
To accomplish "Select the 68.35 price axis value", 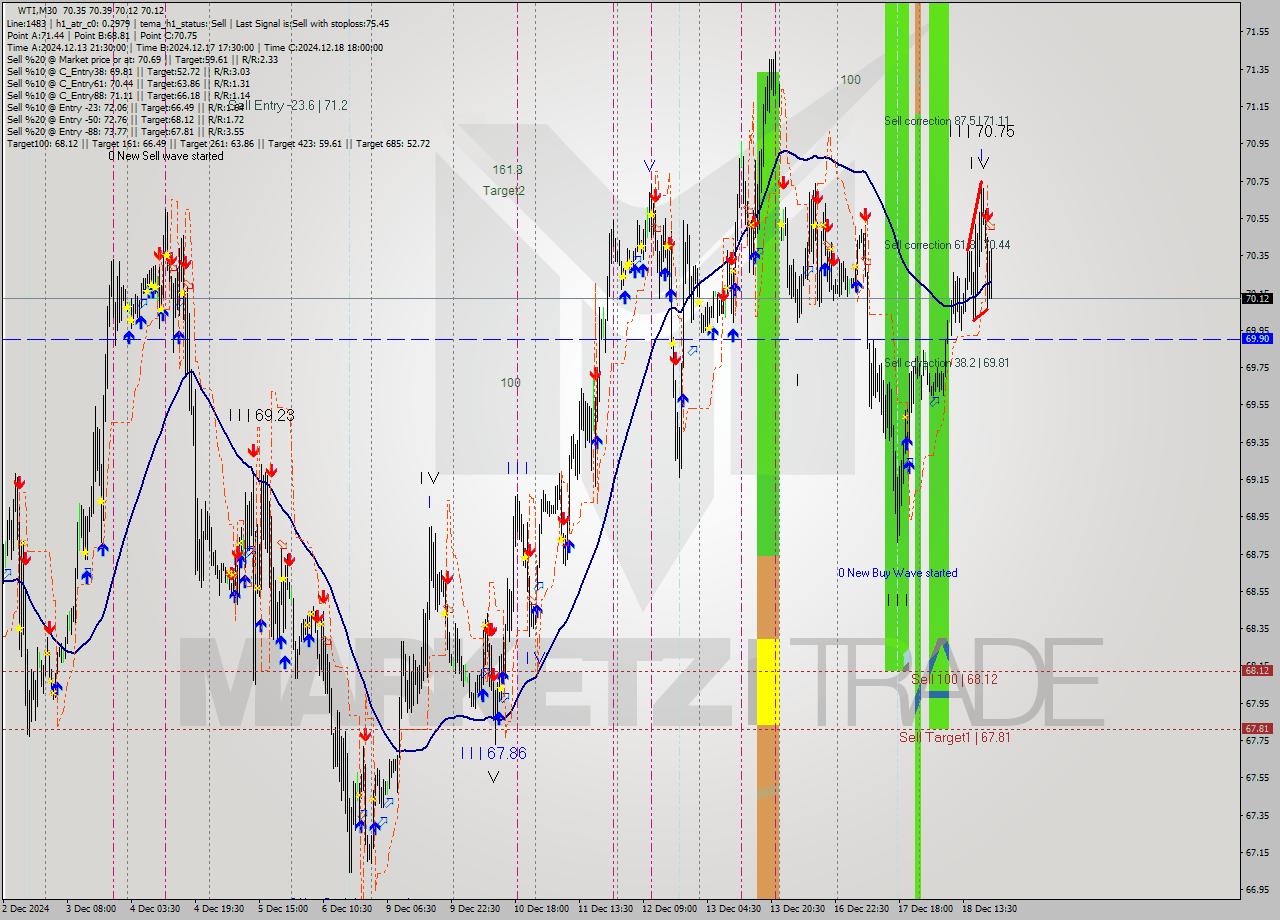I will coord(1259,628).
